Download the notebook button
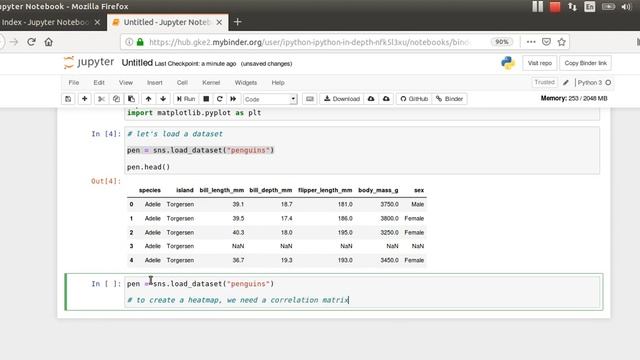Viewport: 640px width, 360px height. pyautogui.click(x=342, y=99)
